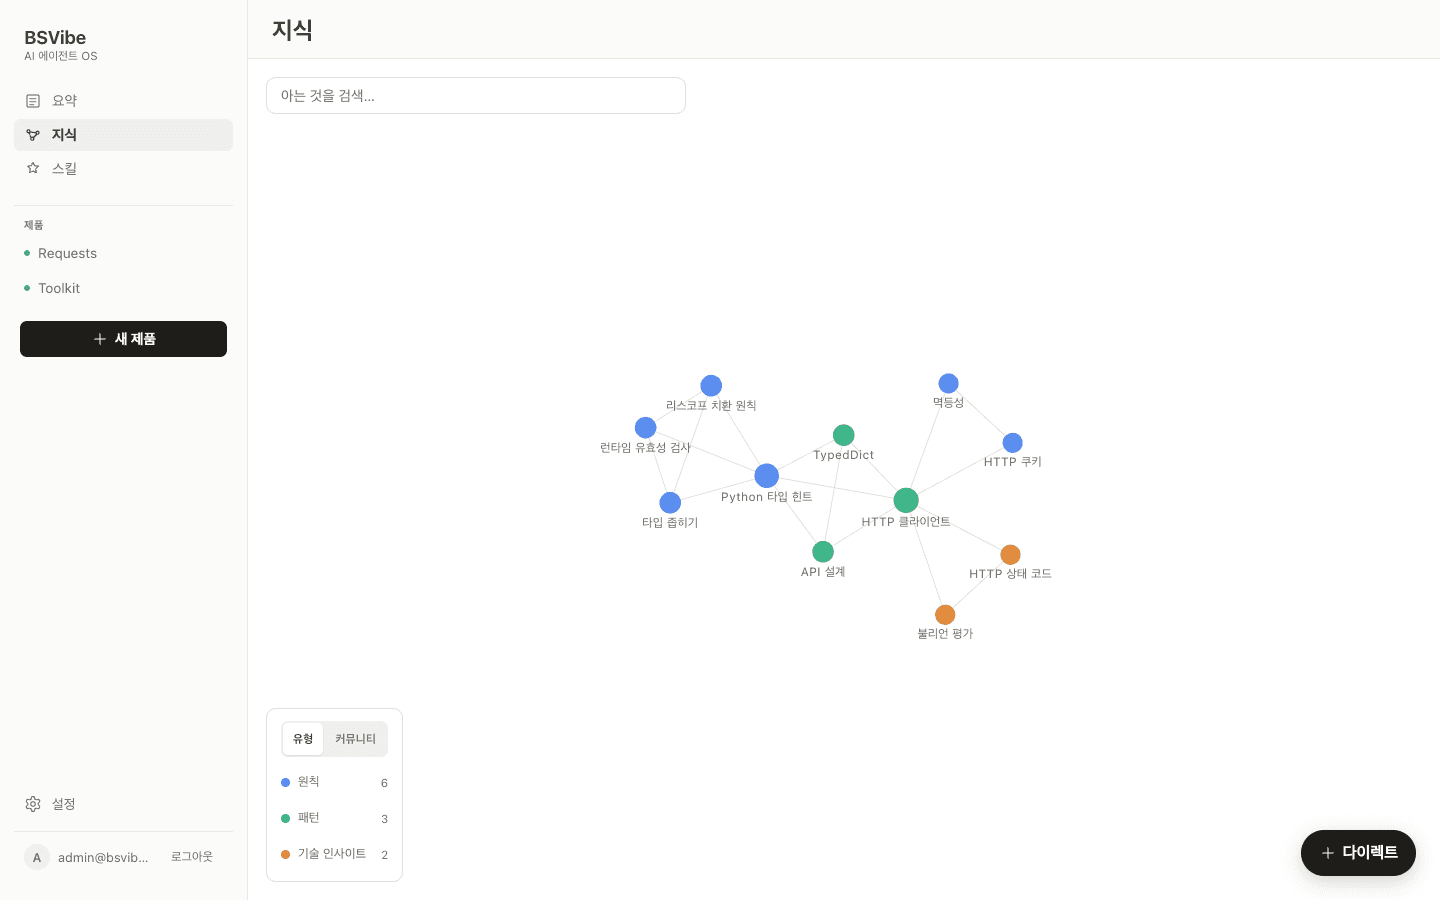Click the 아는 것을 검색 search field
1440x900 pixels.
(476, 96)
